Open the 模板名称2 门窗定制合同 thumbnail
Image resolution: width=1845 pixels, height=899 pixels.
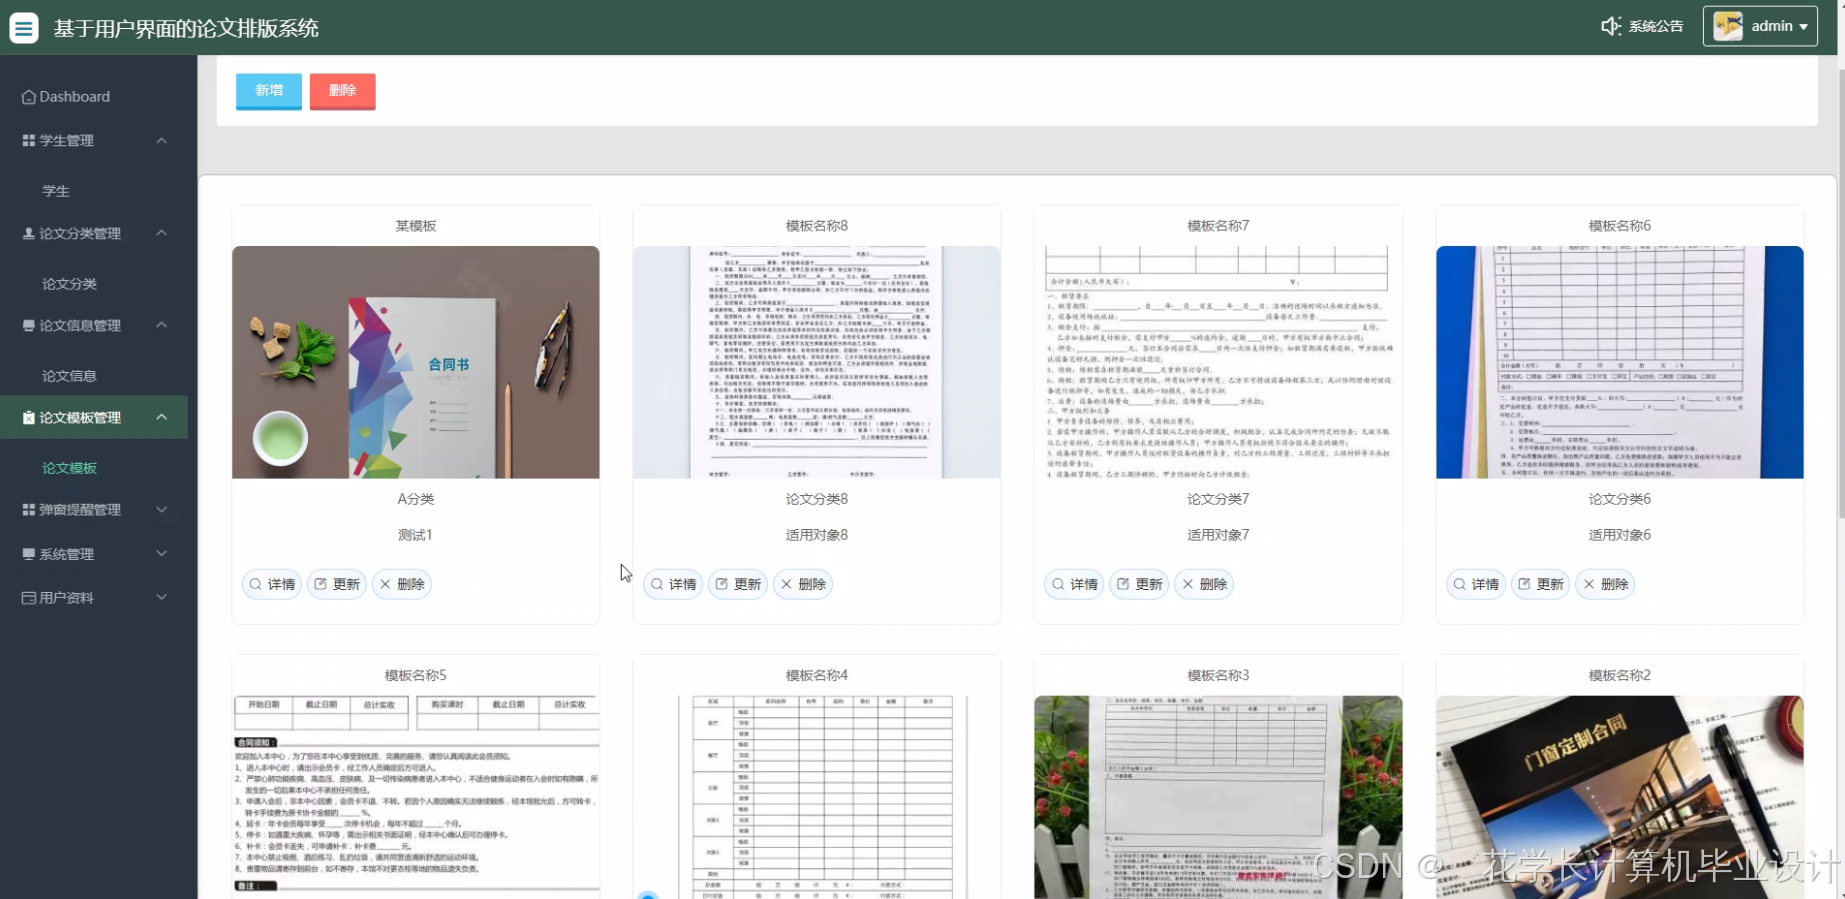[x=1620, y=797]
